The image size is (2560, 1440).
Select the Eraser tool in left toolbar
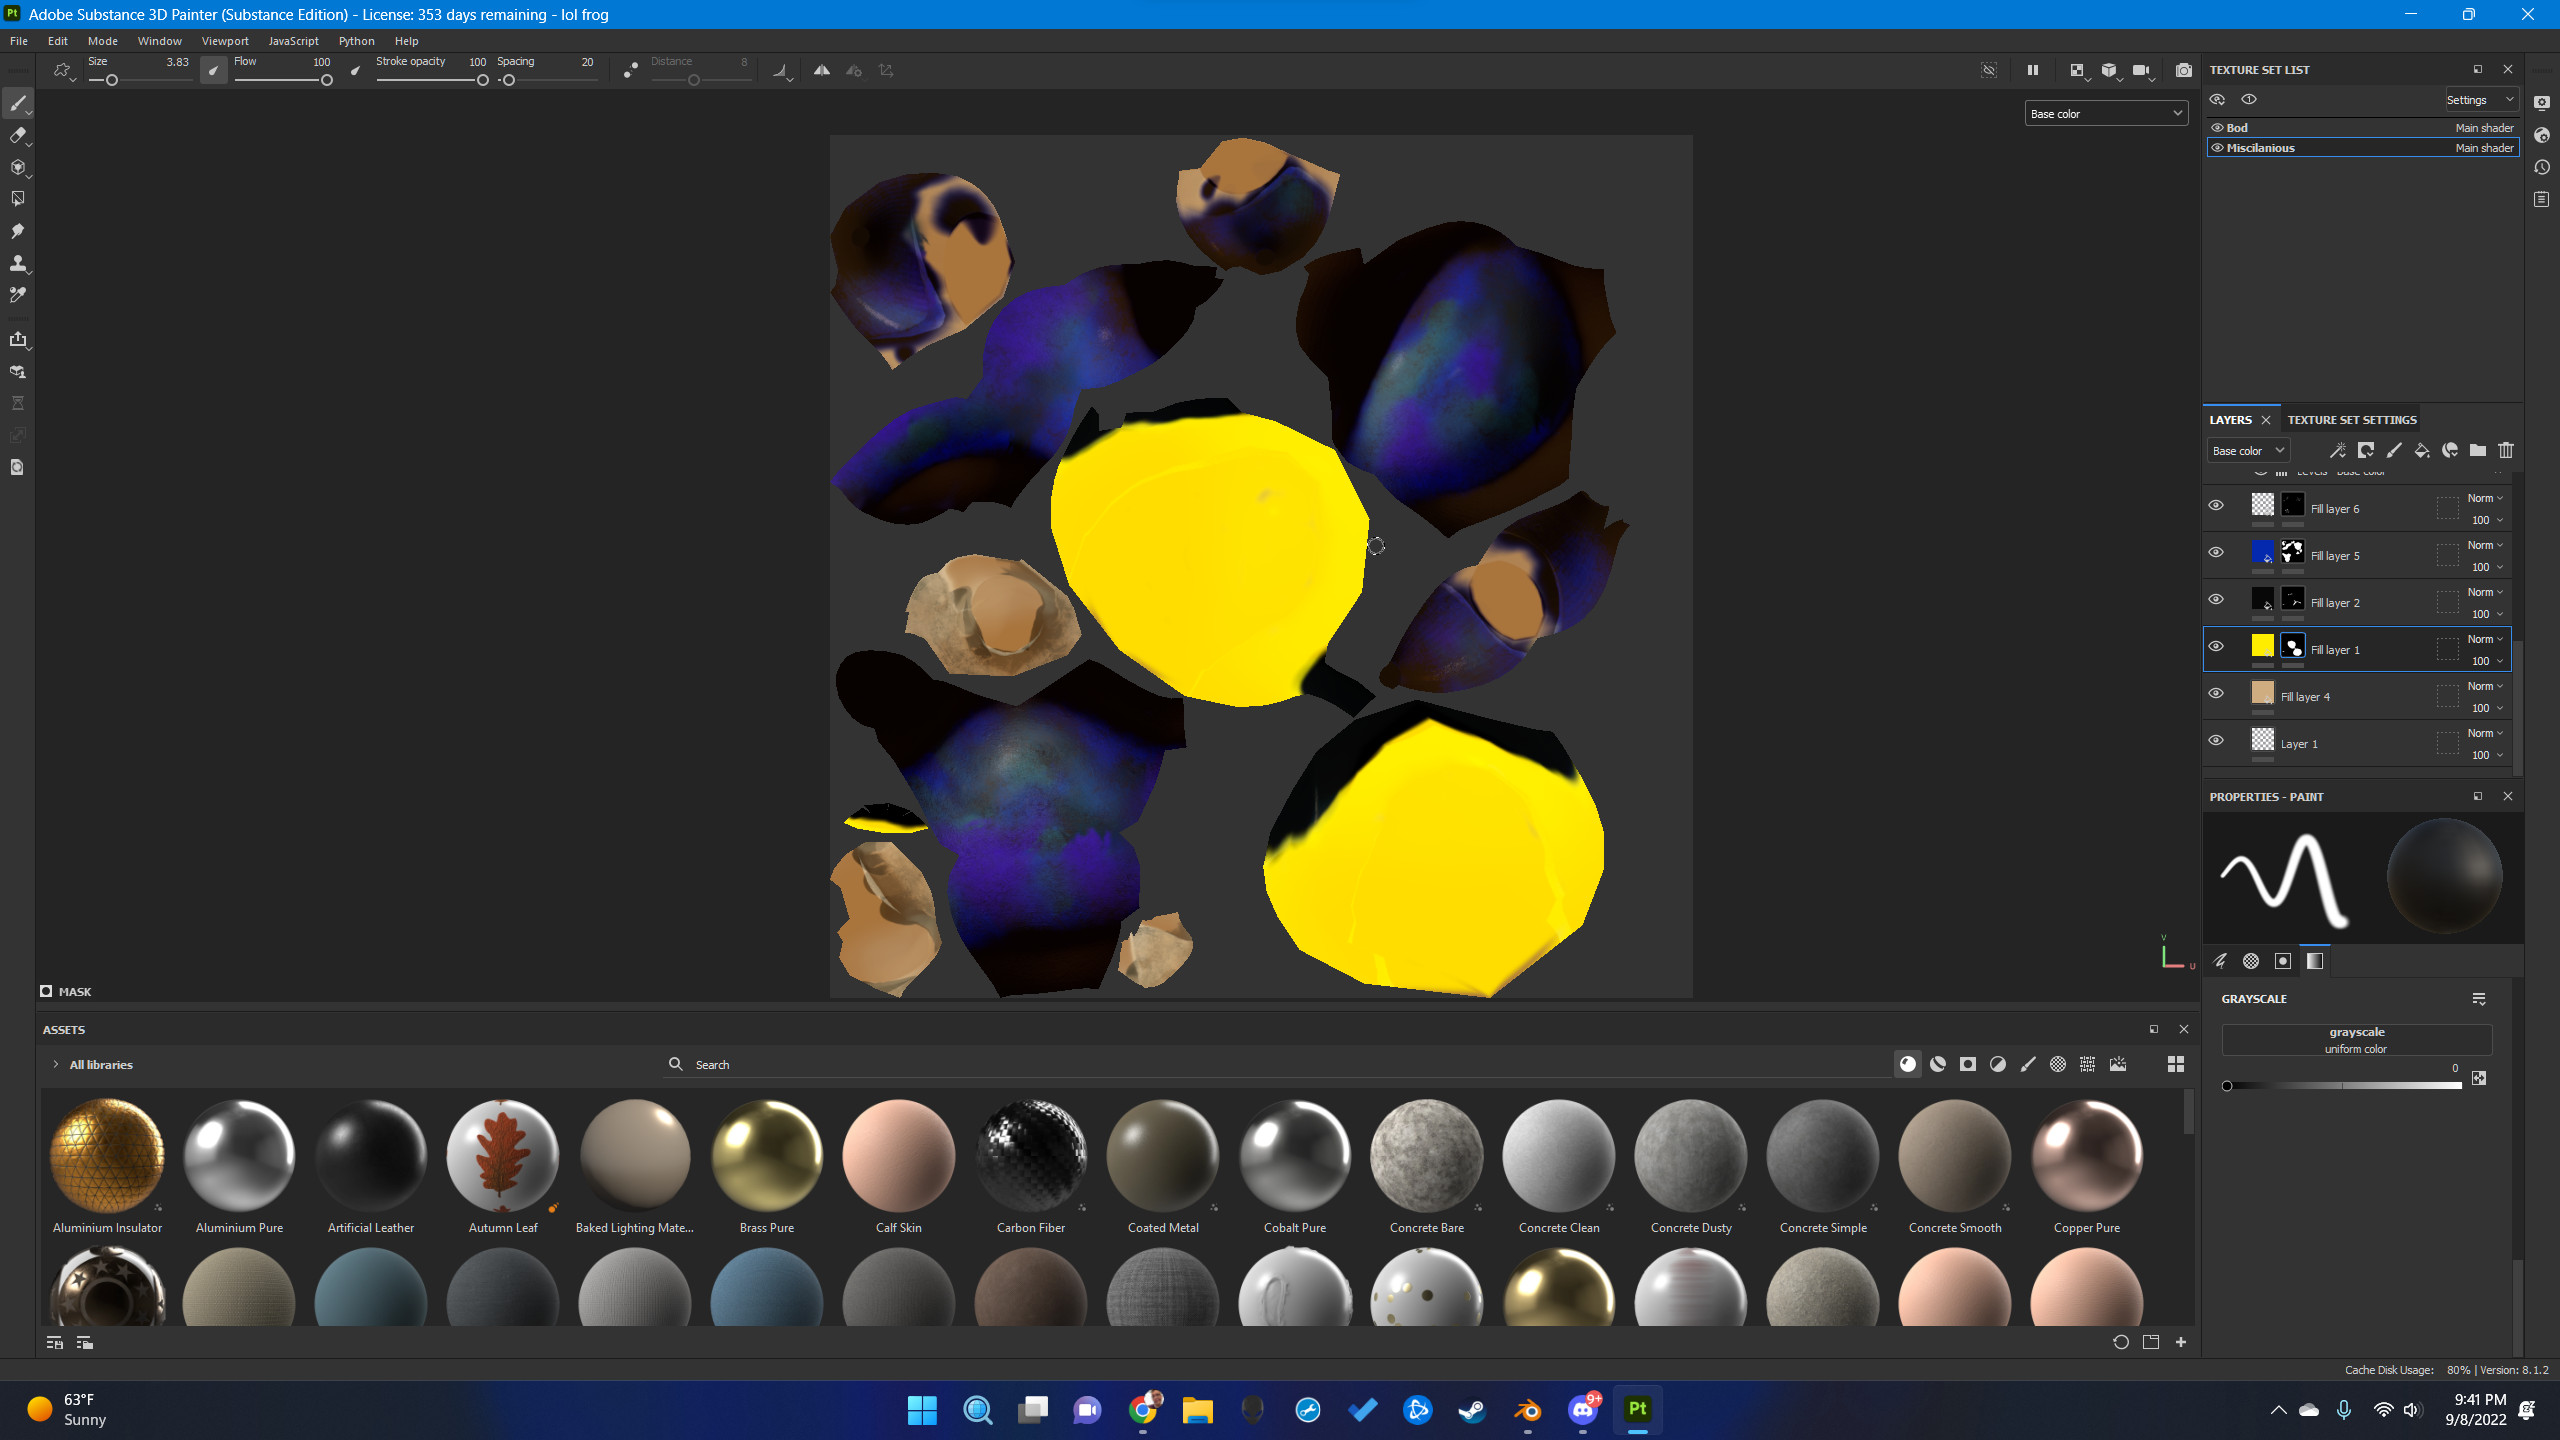tap(18, 136)
